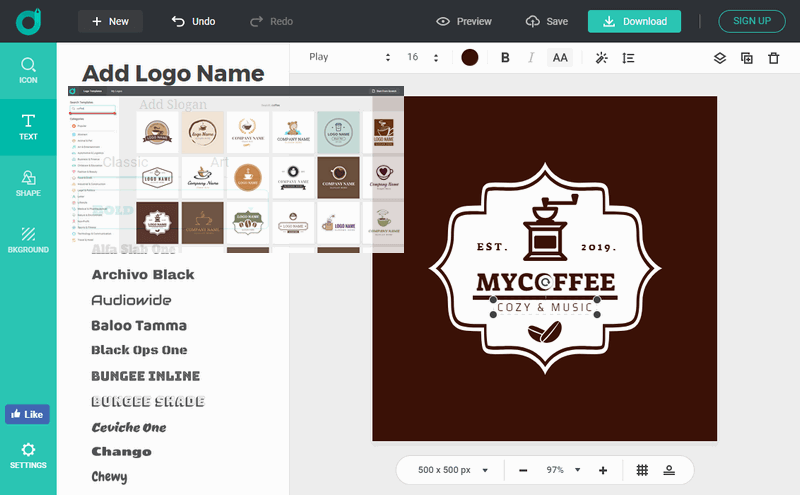
Task: Toggle italic text formatting
Action: 531,58
